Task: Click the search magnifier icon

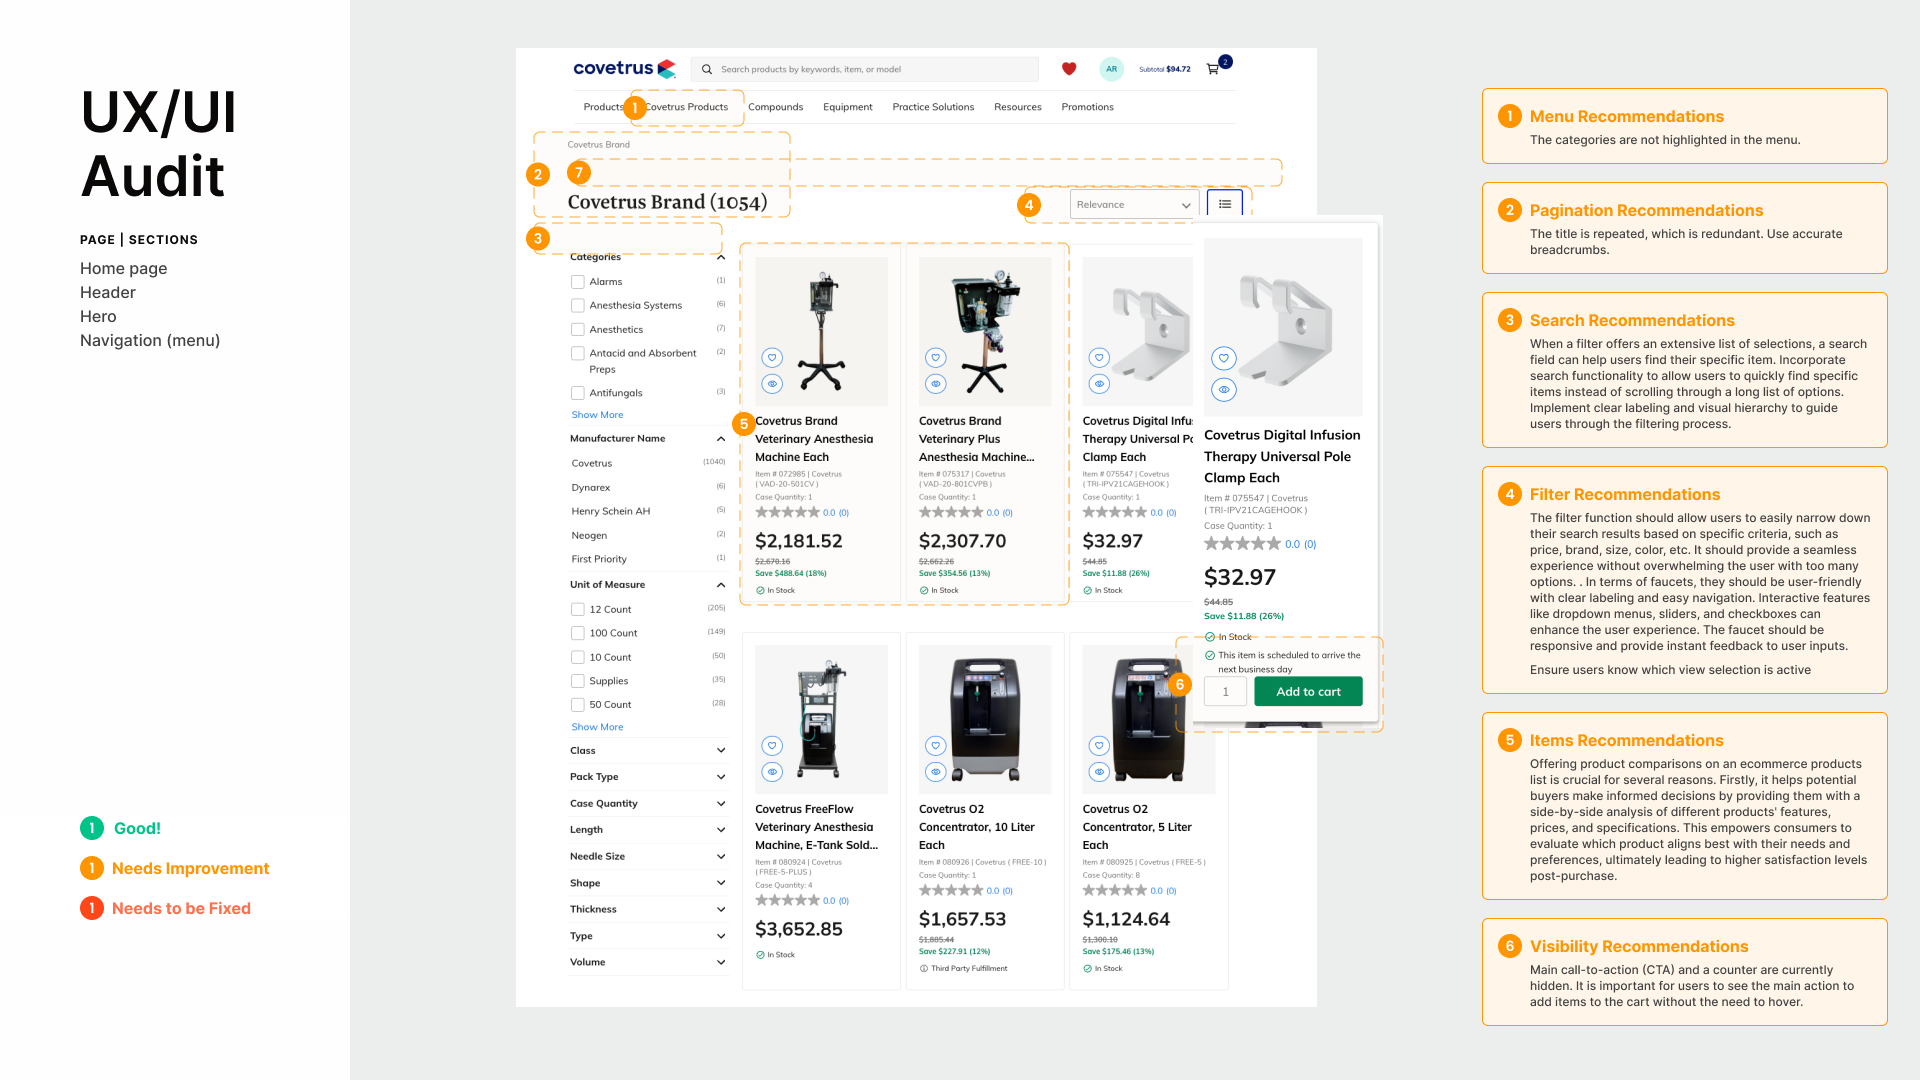Action: 707,69
